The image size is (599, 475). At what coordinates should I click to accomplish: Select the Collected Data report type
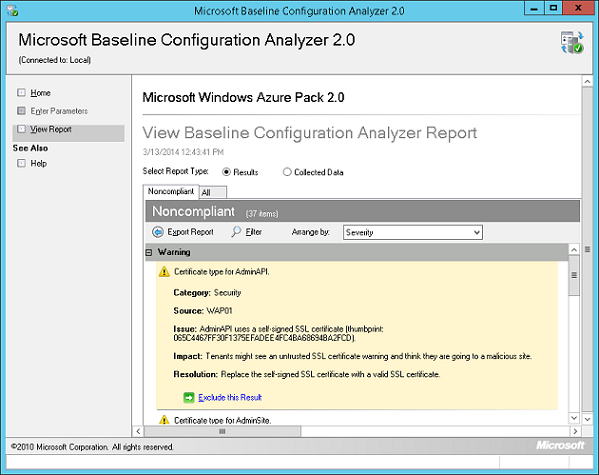coord(287,172)
